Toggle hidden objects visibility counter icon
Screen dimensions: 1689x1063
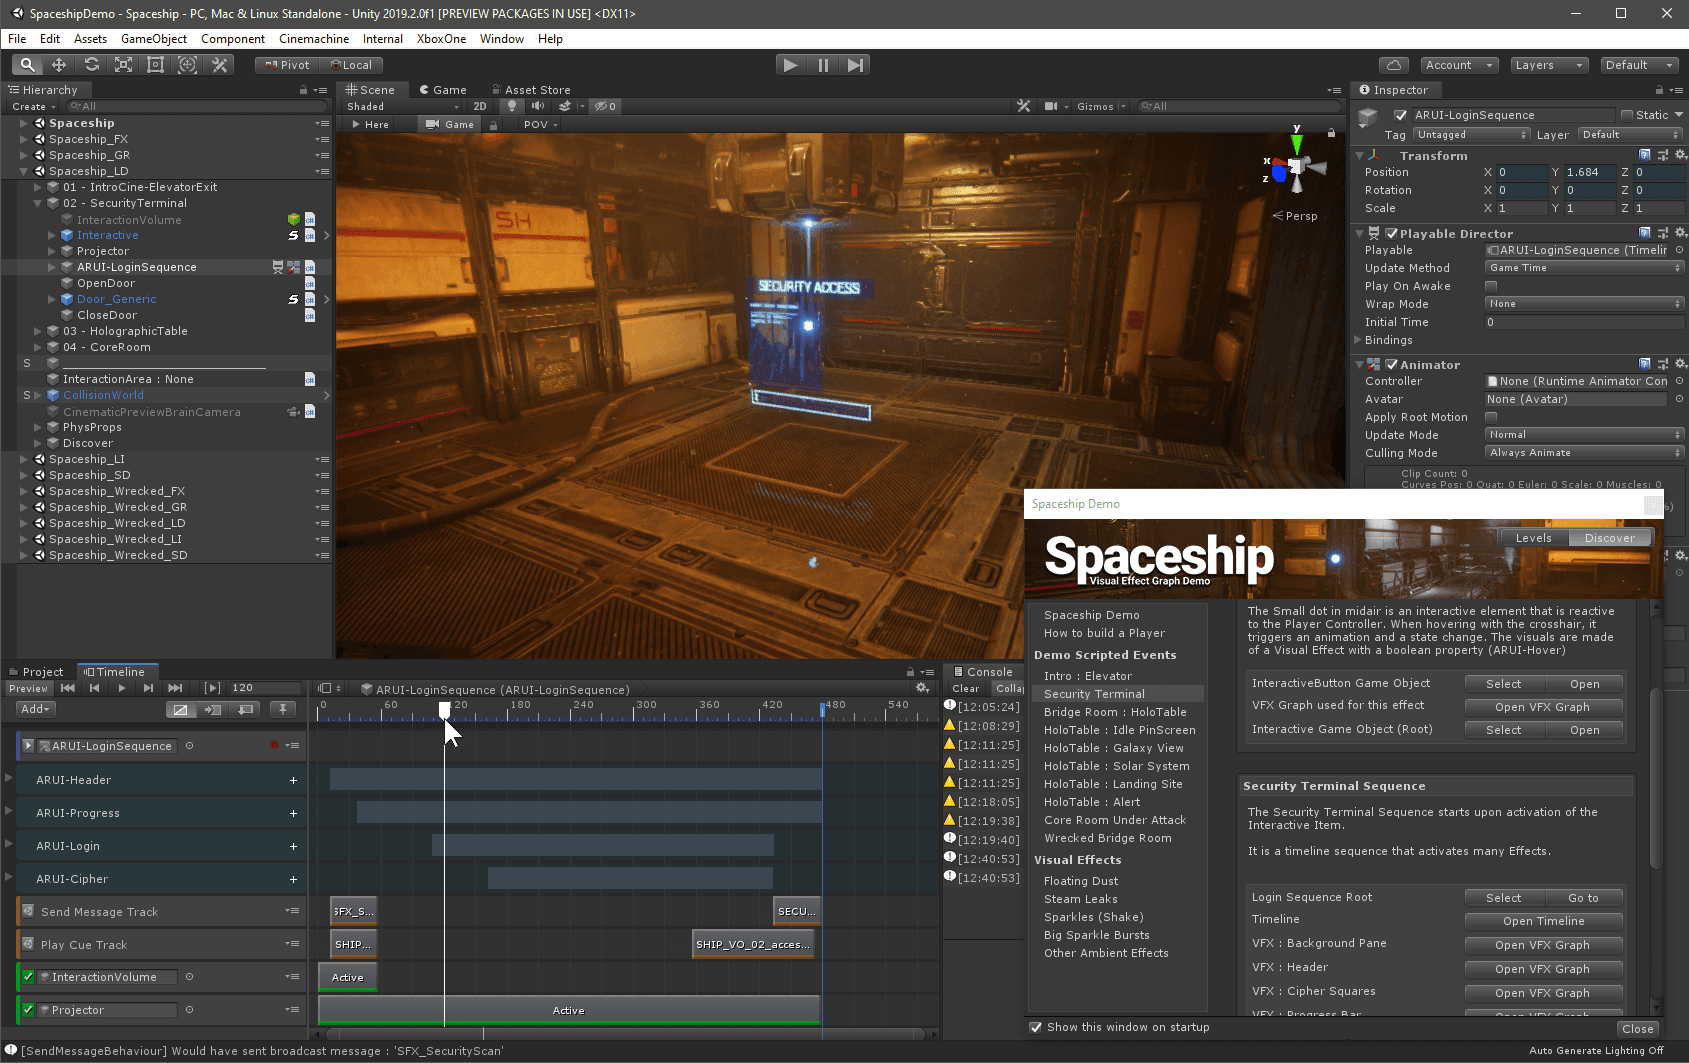[605, 106]
